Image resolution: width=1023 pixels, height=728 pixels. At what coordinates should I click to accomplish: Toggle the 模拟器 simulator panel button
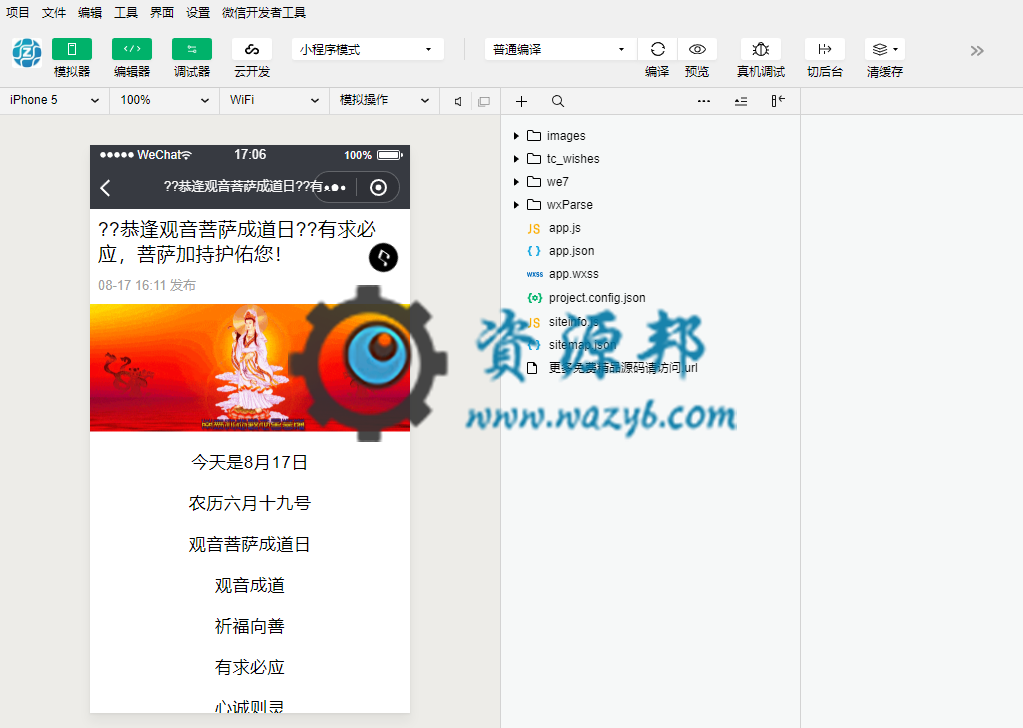point(72,49)
